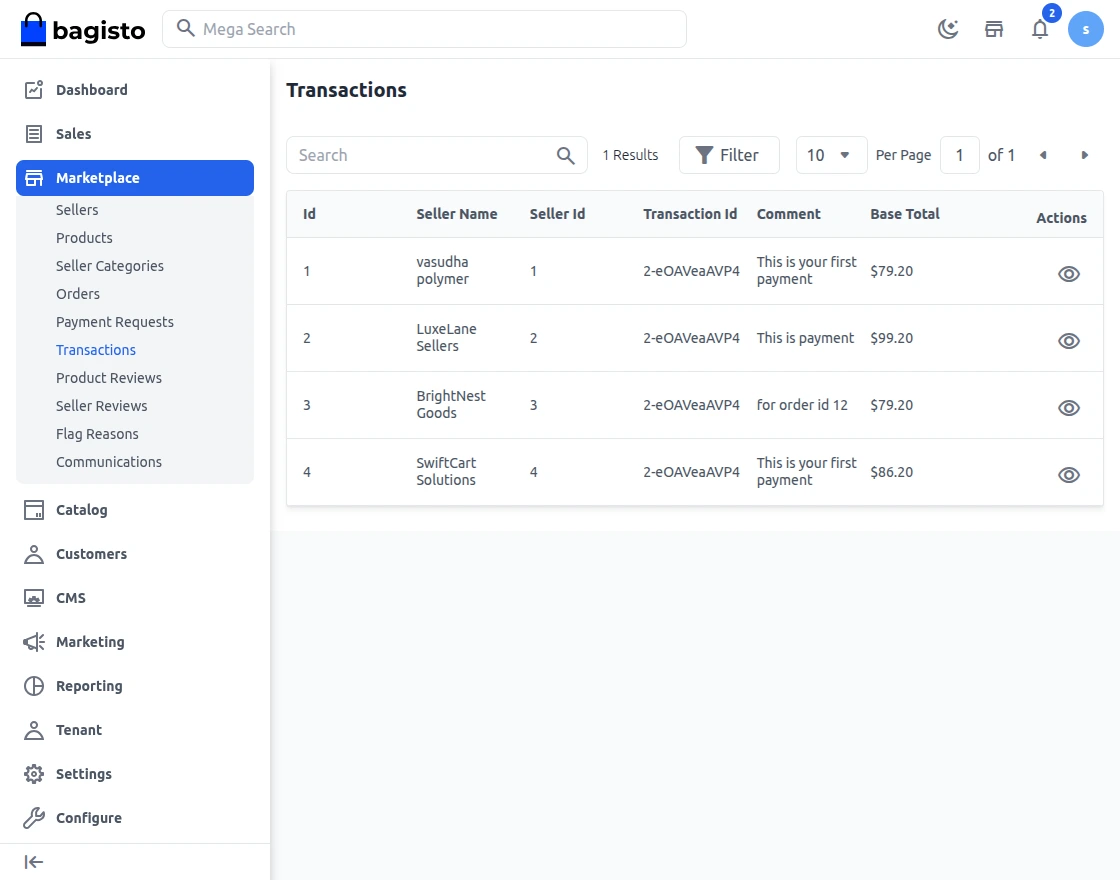Expand the Catalog menu

click(x=82, y=510)
